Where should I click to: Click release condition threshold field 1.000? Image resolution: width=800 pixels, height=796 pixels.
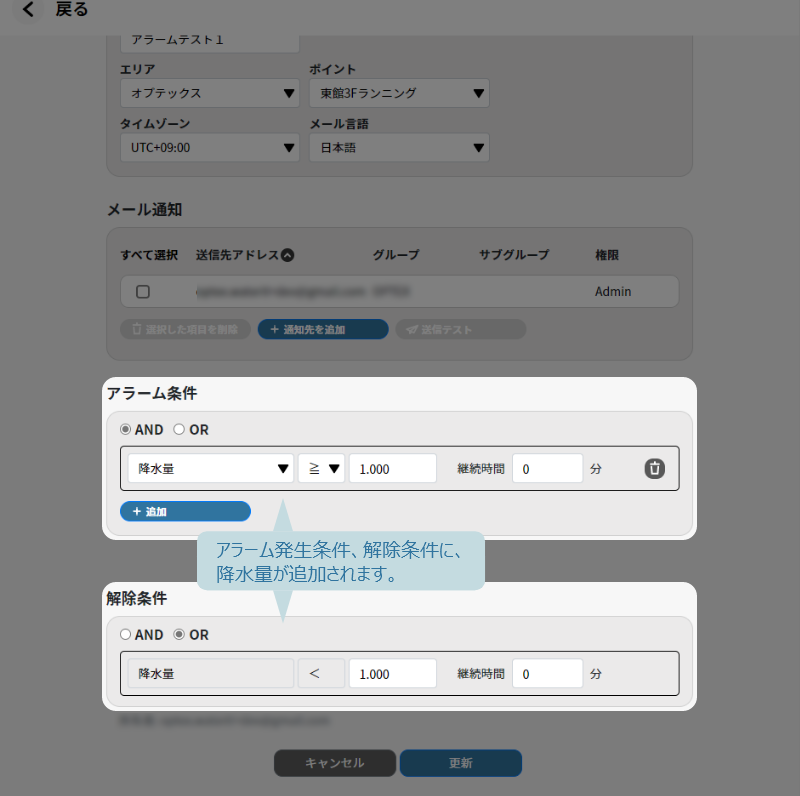click(x=393, y=674)
